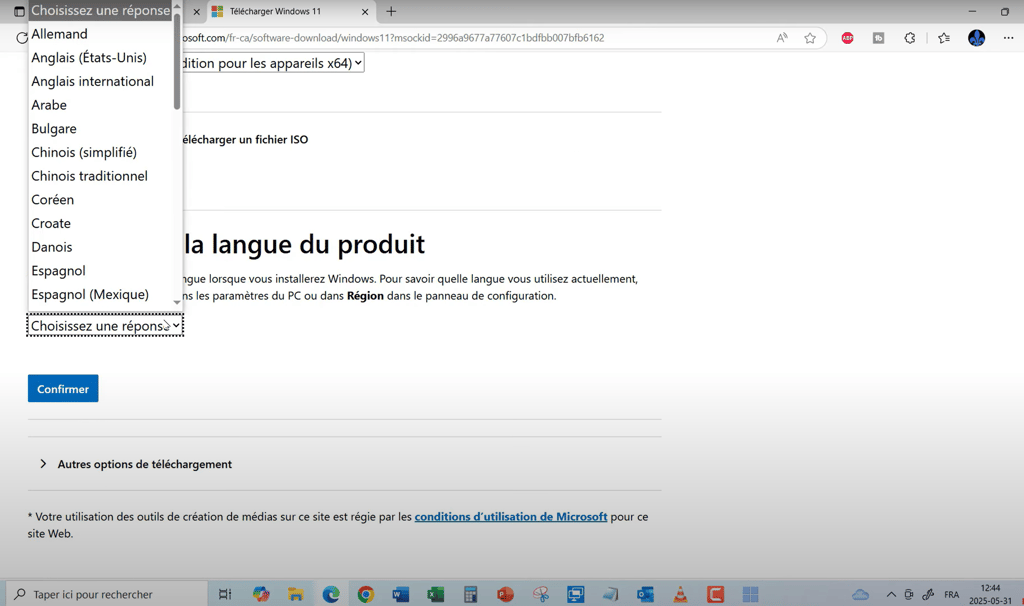The height and width of the screenshot is (606, 1024).
Task: Open the clock and date flyout
Action: [x=990, y=594]
